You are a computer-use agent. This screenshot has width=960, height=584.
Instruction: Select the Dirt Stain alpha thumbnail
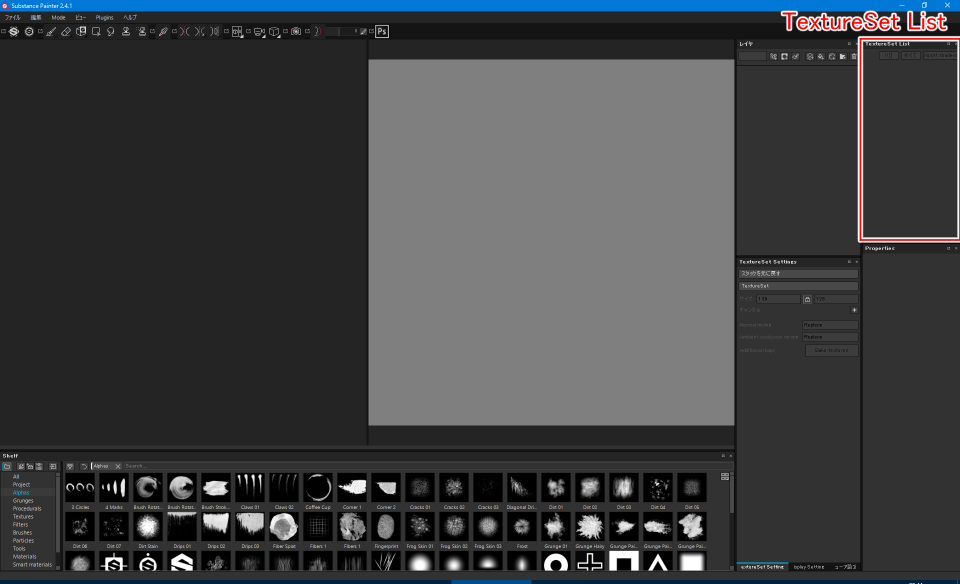pyautogui.click(x=148, y=527)
